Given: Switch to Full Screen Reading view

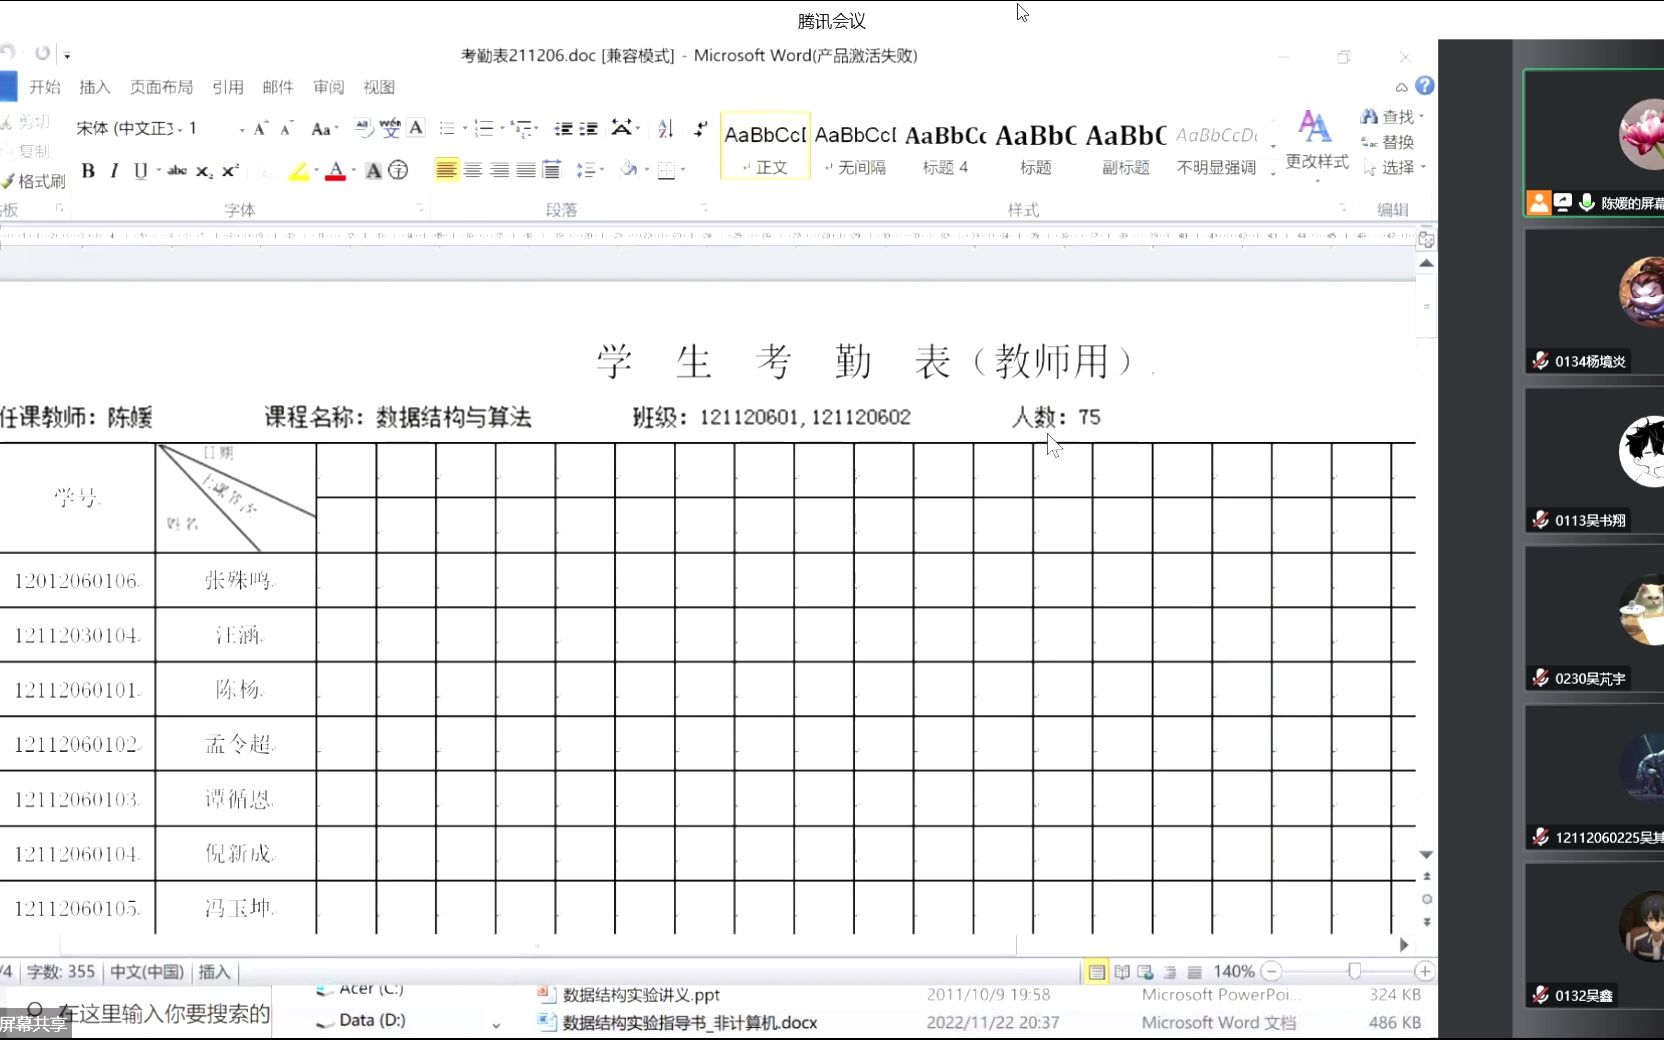Looking at the screenshot, I should coord(1122,972).
